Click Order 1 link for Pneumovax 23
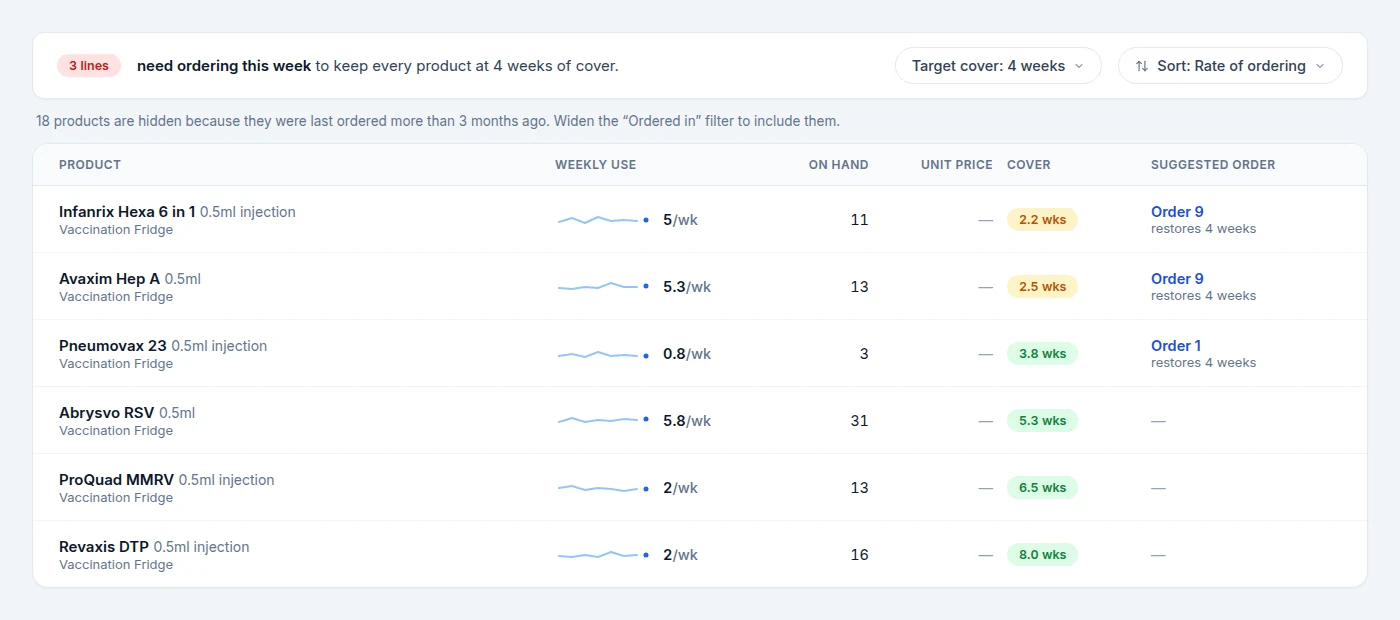1400x620 pixels. coord(1176,346)
